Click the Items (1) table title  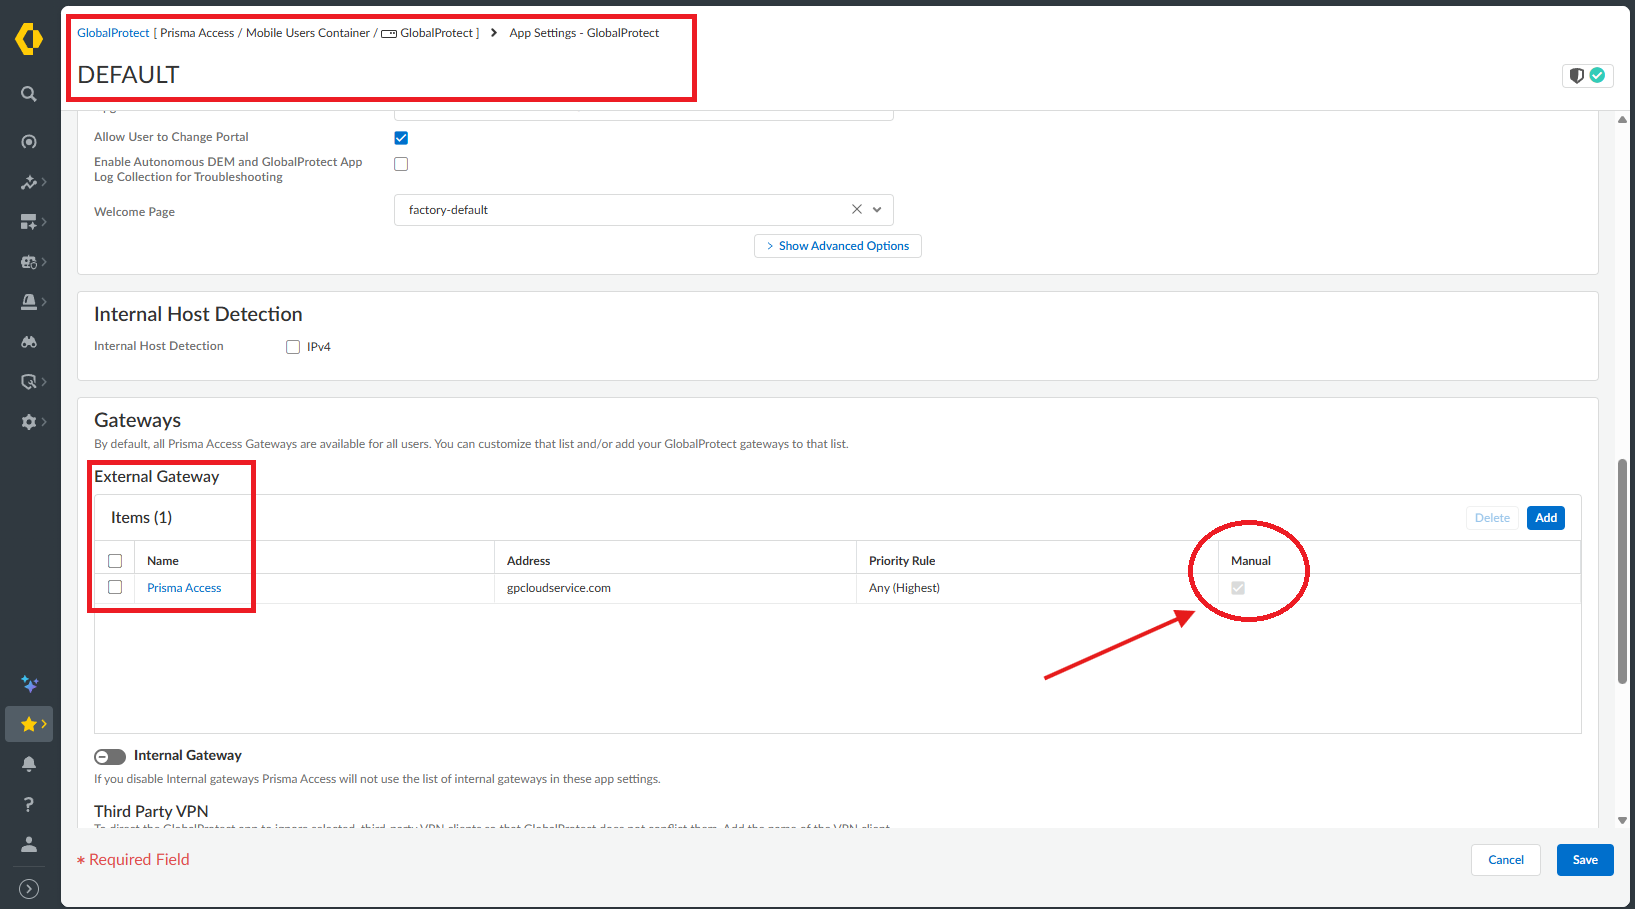141,517
